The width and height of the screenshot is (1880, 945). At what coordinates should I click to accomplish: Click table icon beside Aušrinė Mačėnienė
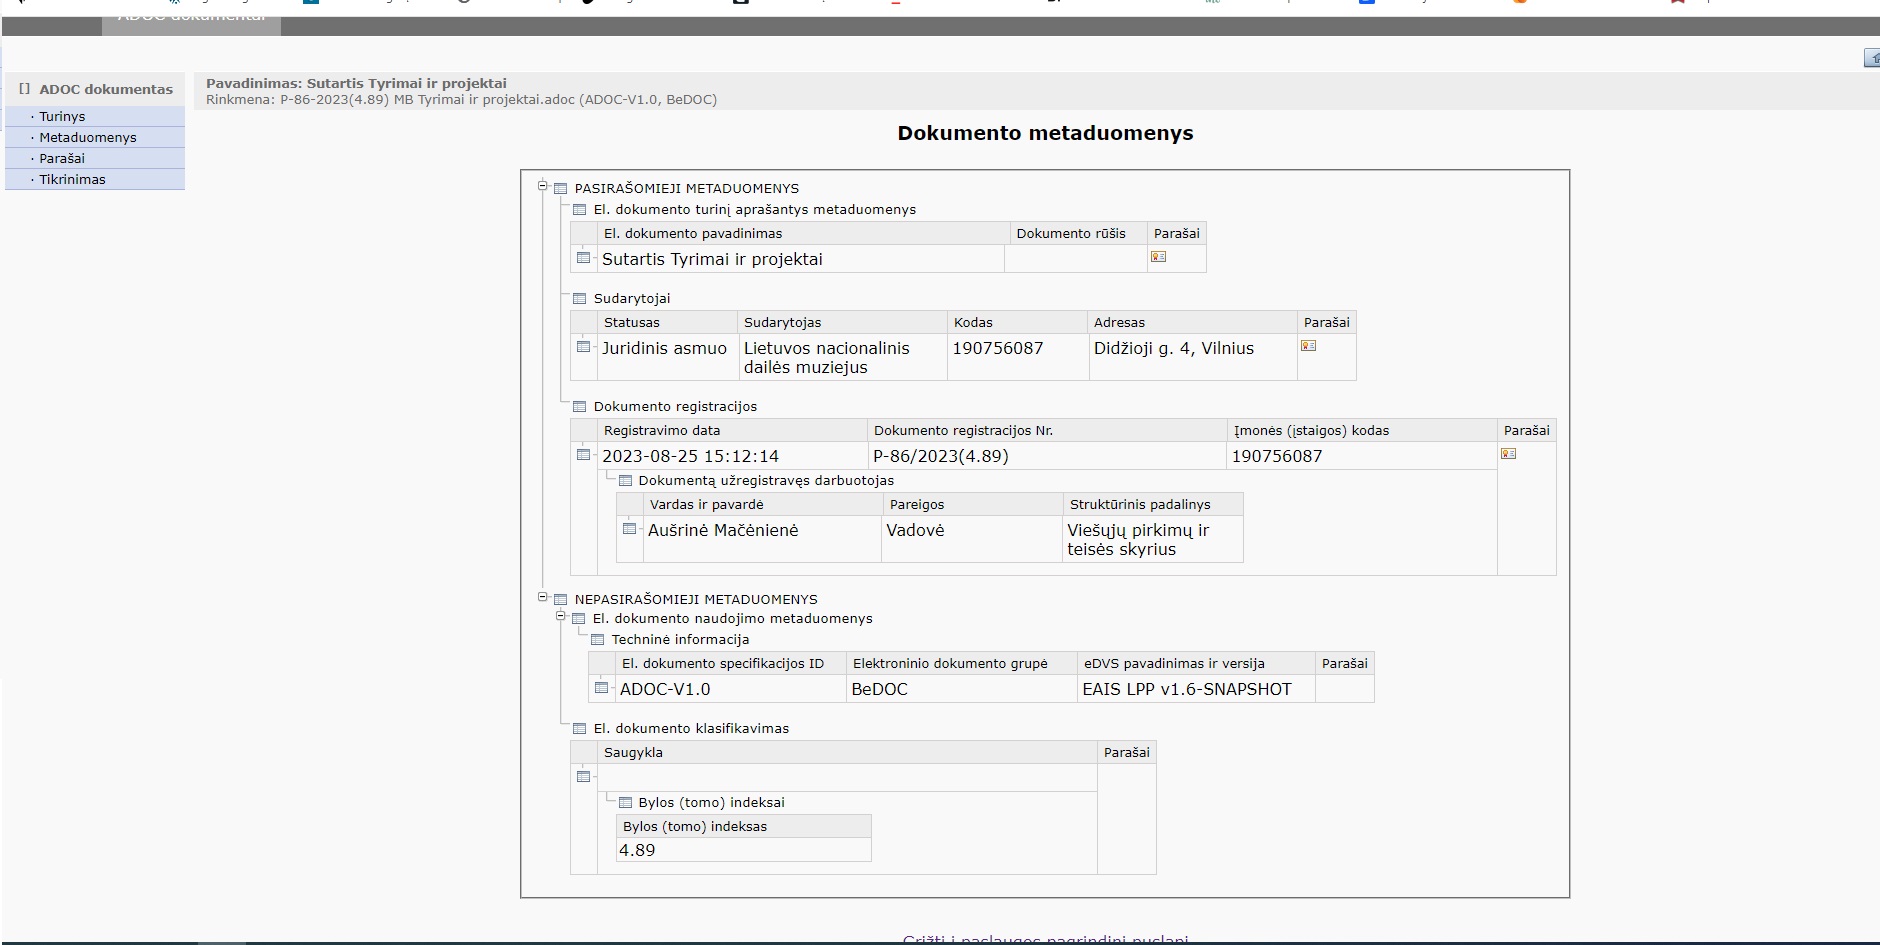pos(630,529)
